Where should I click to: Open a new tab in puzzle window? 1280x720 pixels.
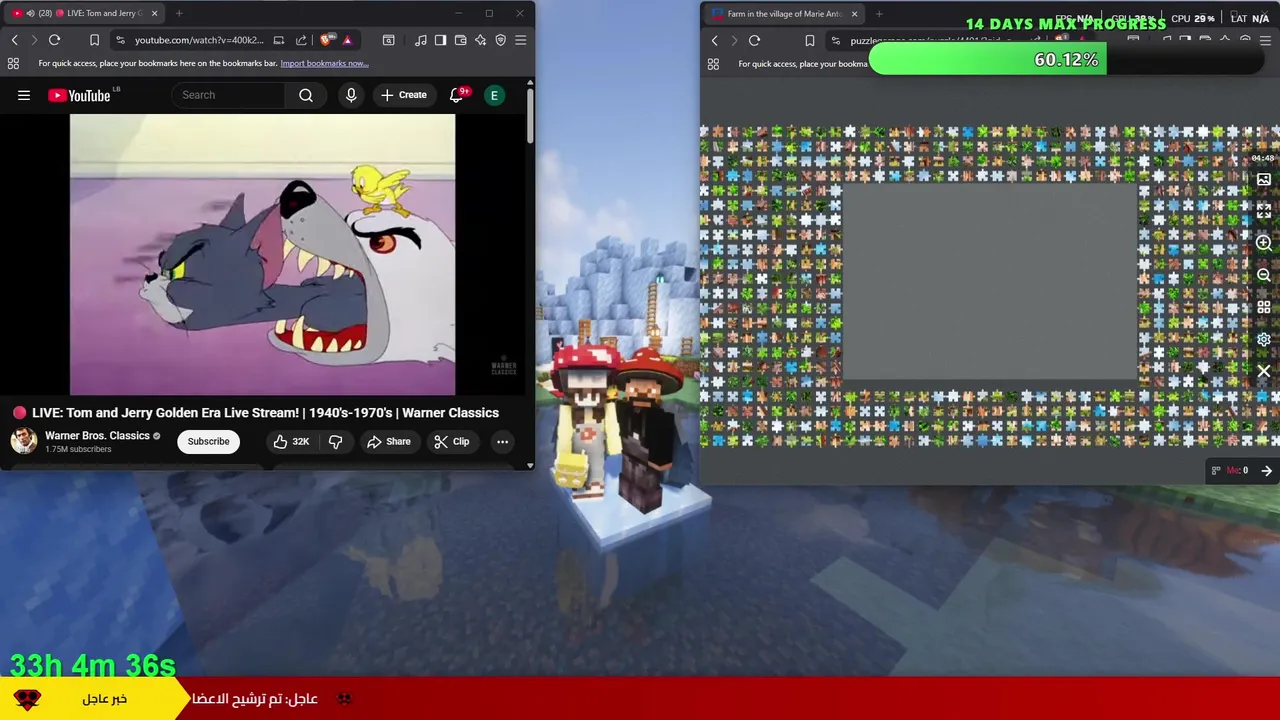coord(879,14)
